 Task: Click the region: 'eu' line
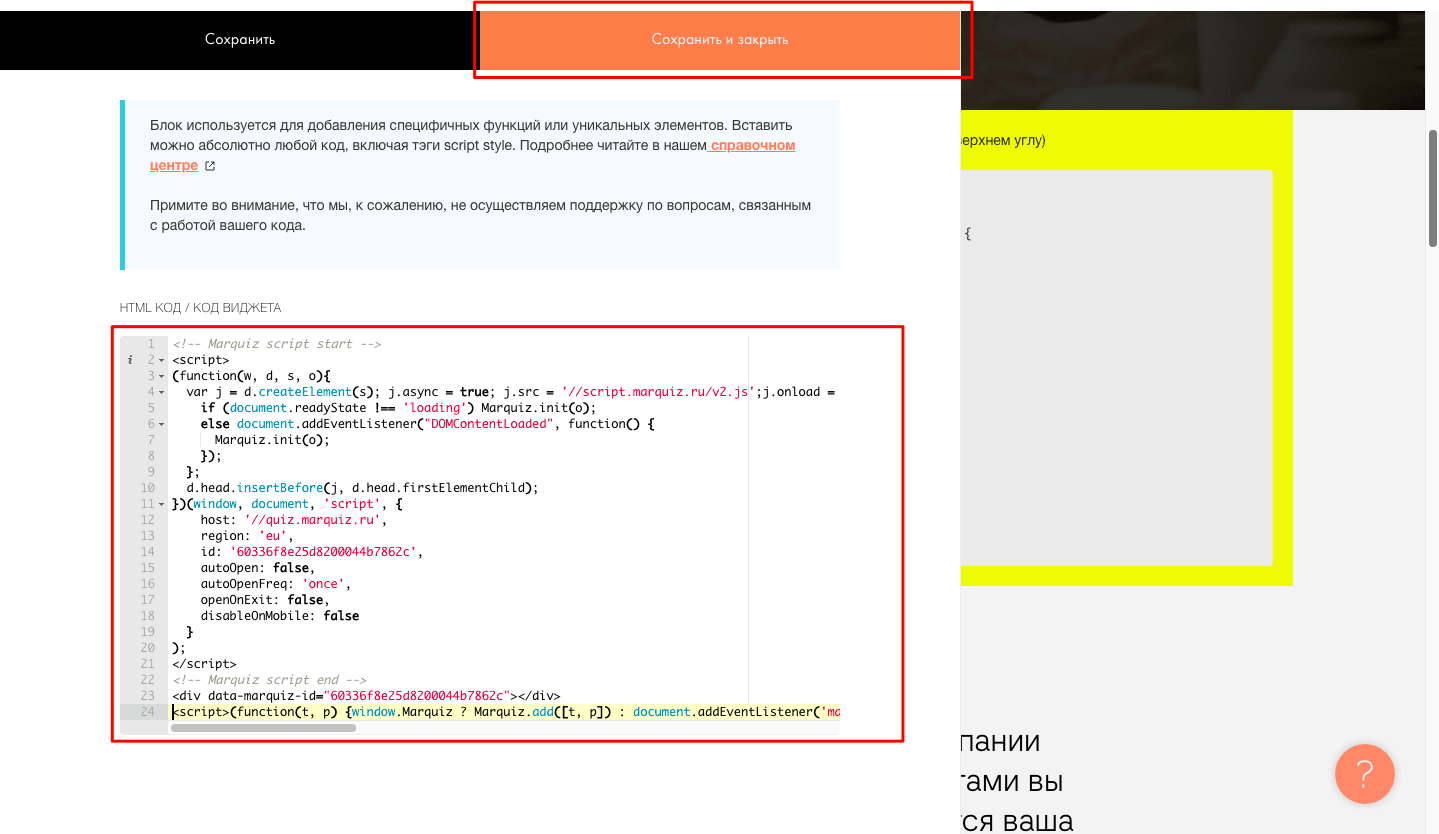tap(247, 536)
